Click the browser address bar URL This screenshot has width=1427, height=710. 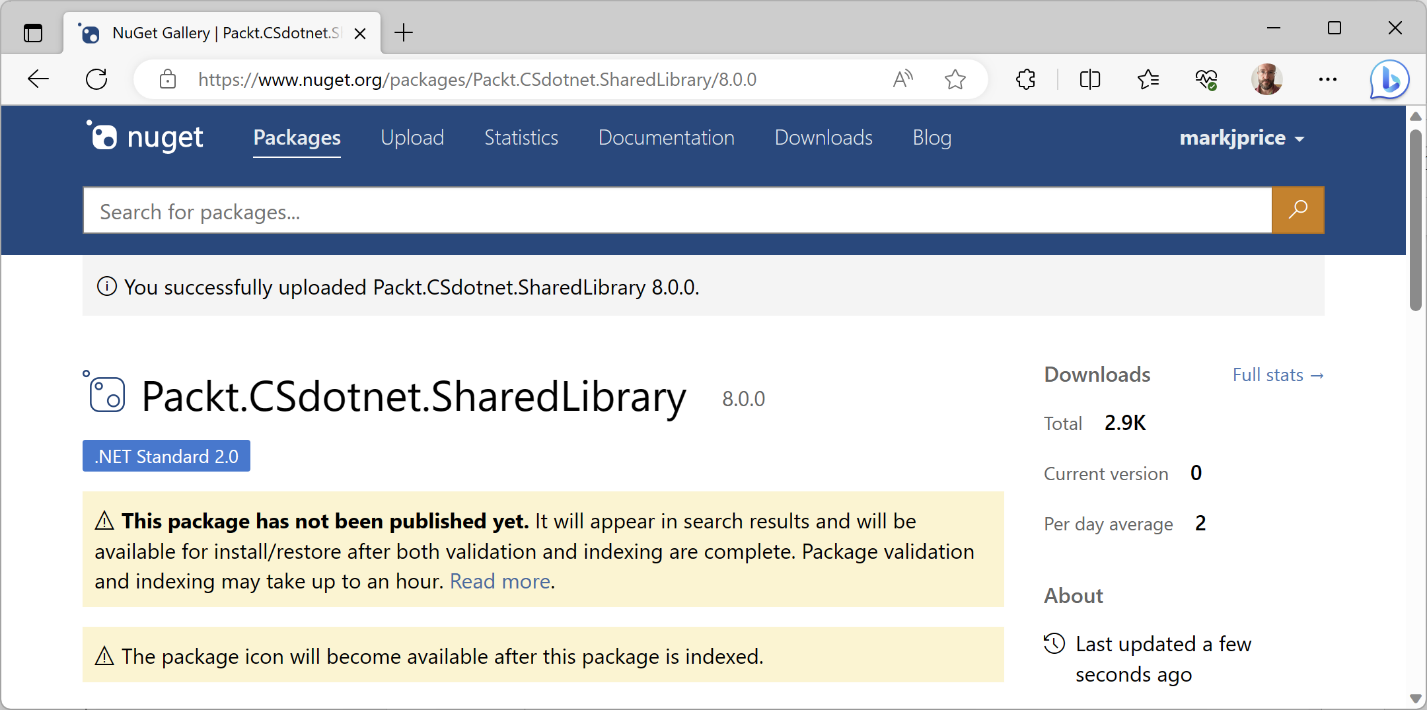pyautogui.click(x=477, y=80)
